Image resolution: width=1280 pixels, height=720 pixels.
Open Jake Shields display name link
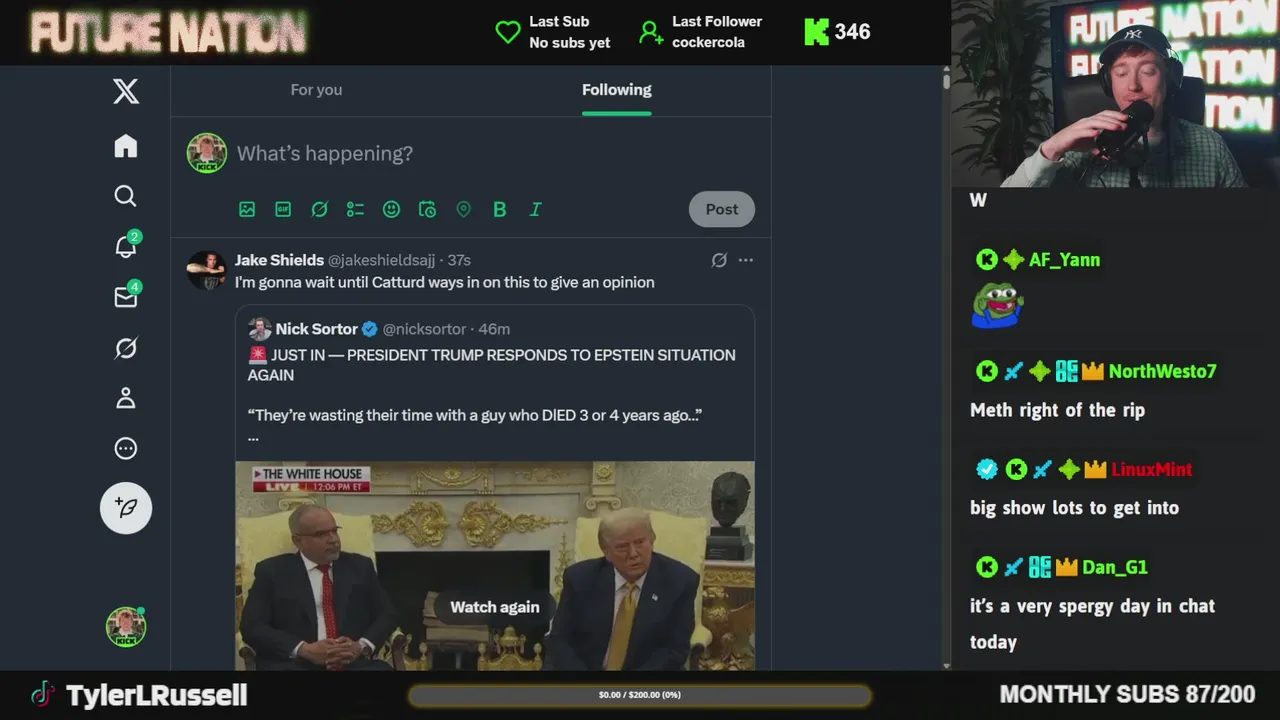pyautogui.click(x=279, y=260)
